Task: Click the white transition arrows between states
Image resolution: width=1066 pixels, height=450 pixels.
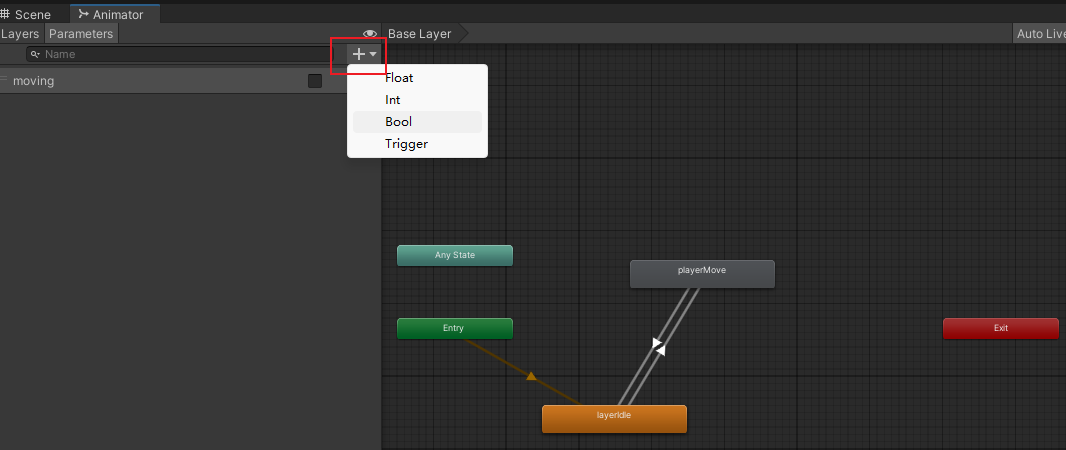Action: click(657, 347)
